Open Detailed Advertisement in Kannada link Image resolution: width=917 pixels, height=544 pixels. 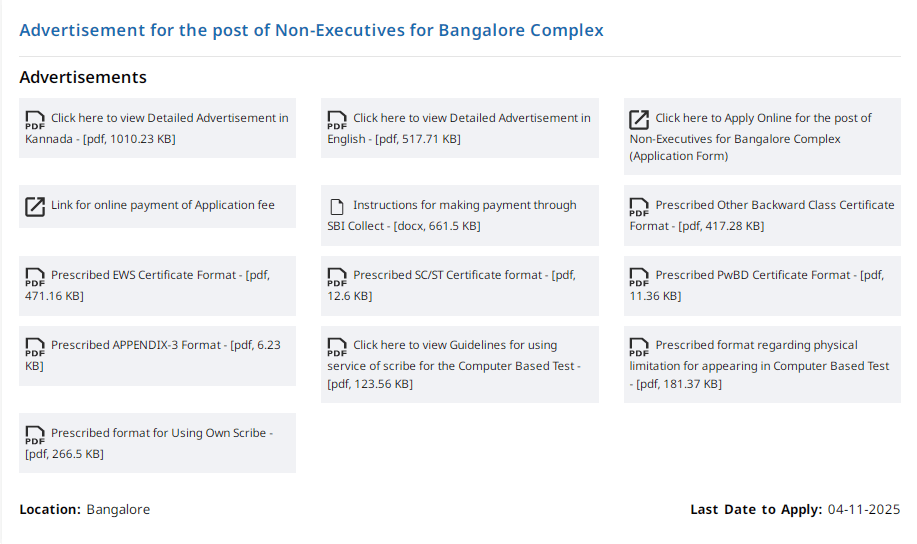169,118
